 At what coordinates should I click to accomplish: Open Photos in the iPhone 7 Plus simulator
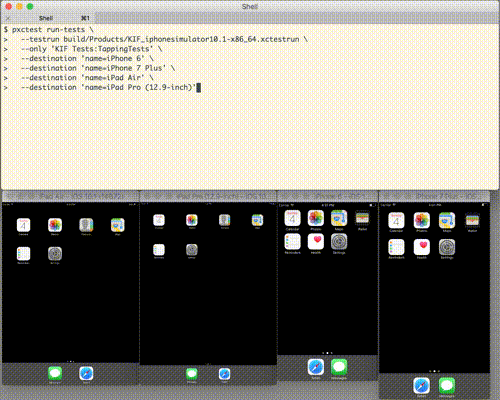422,220
